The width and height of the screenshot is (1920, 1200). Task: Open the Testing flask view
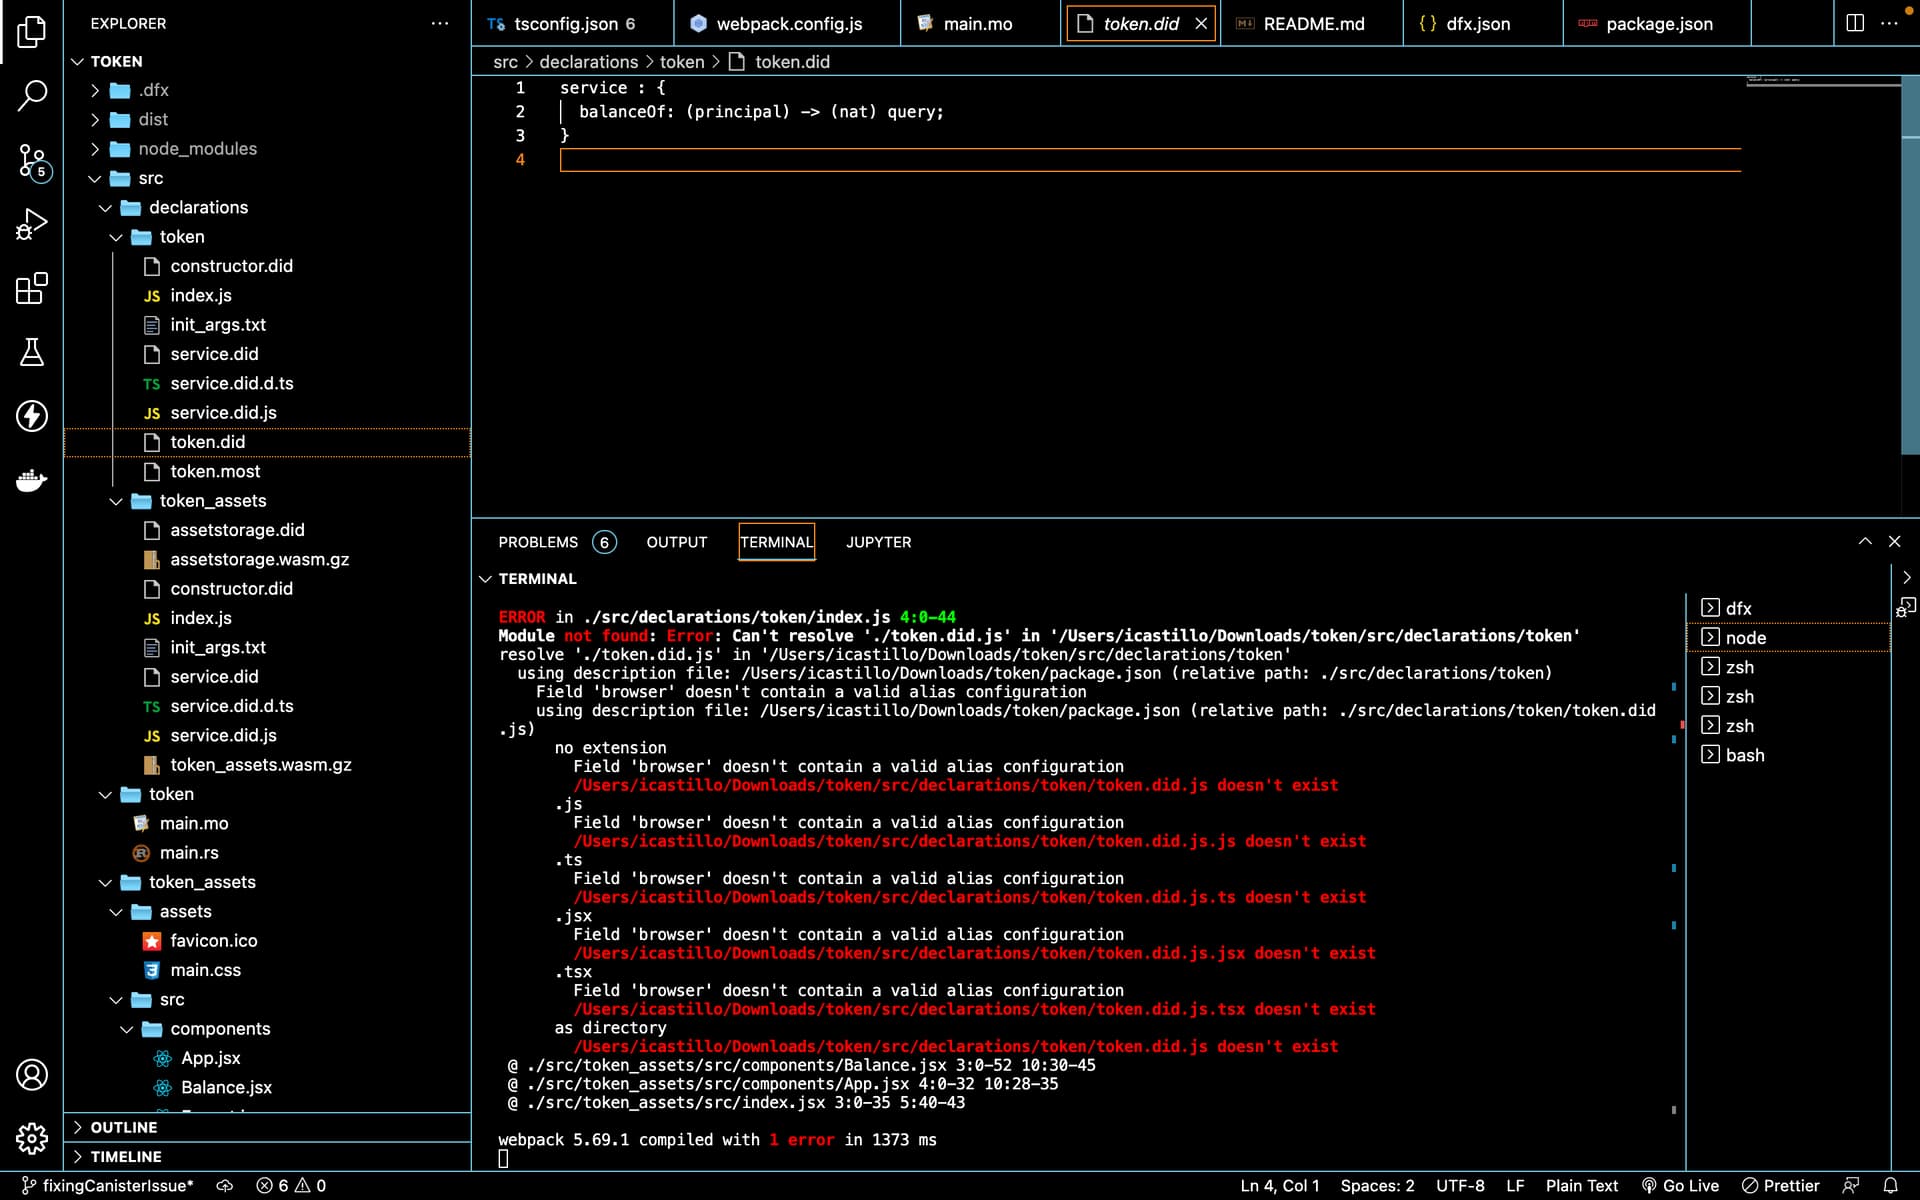click(x=32, y=352)
